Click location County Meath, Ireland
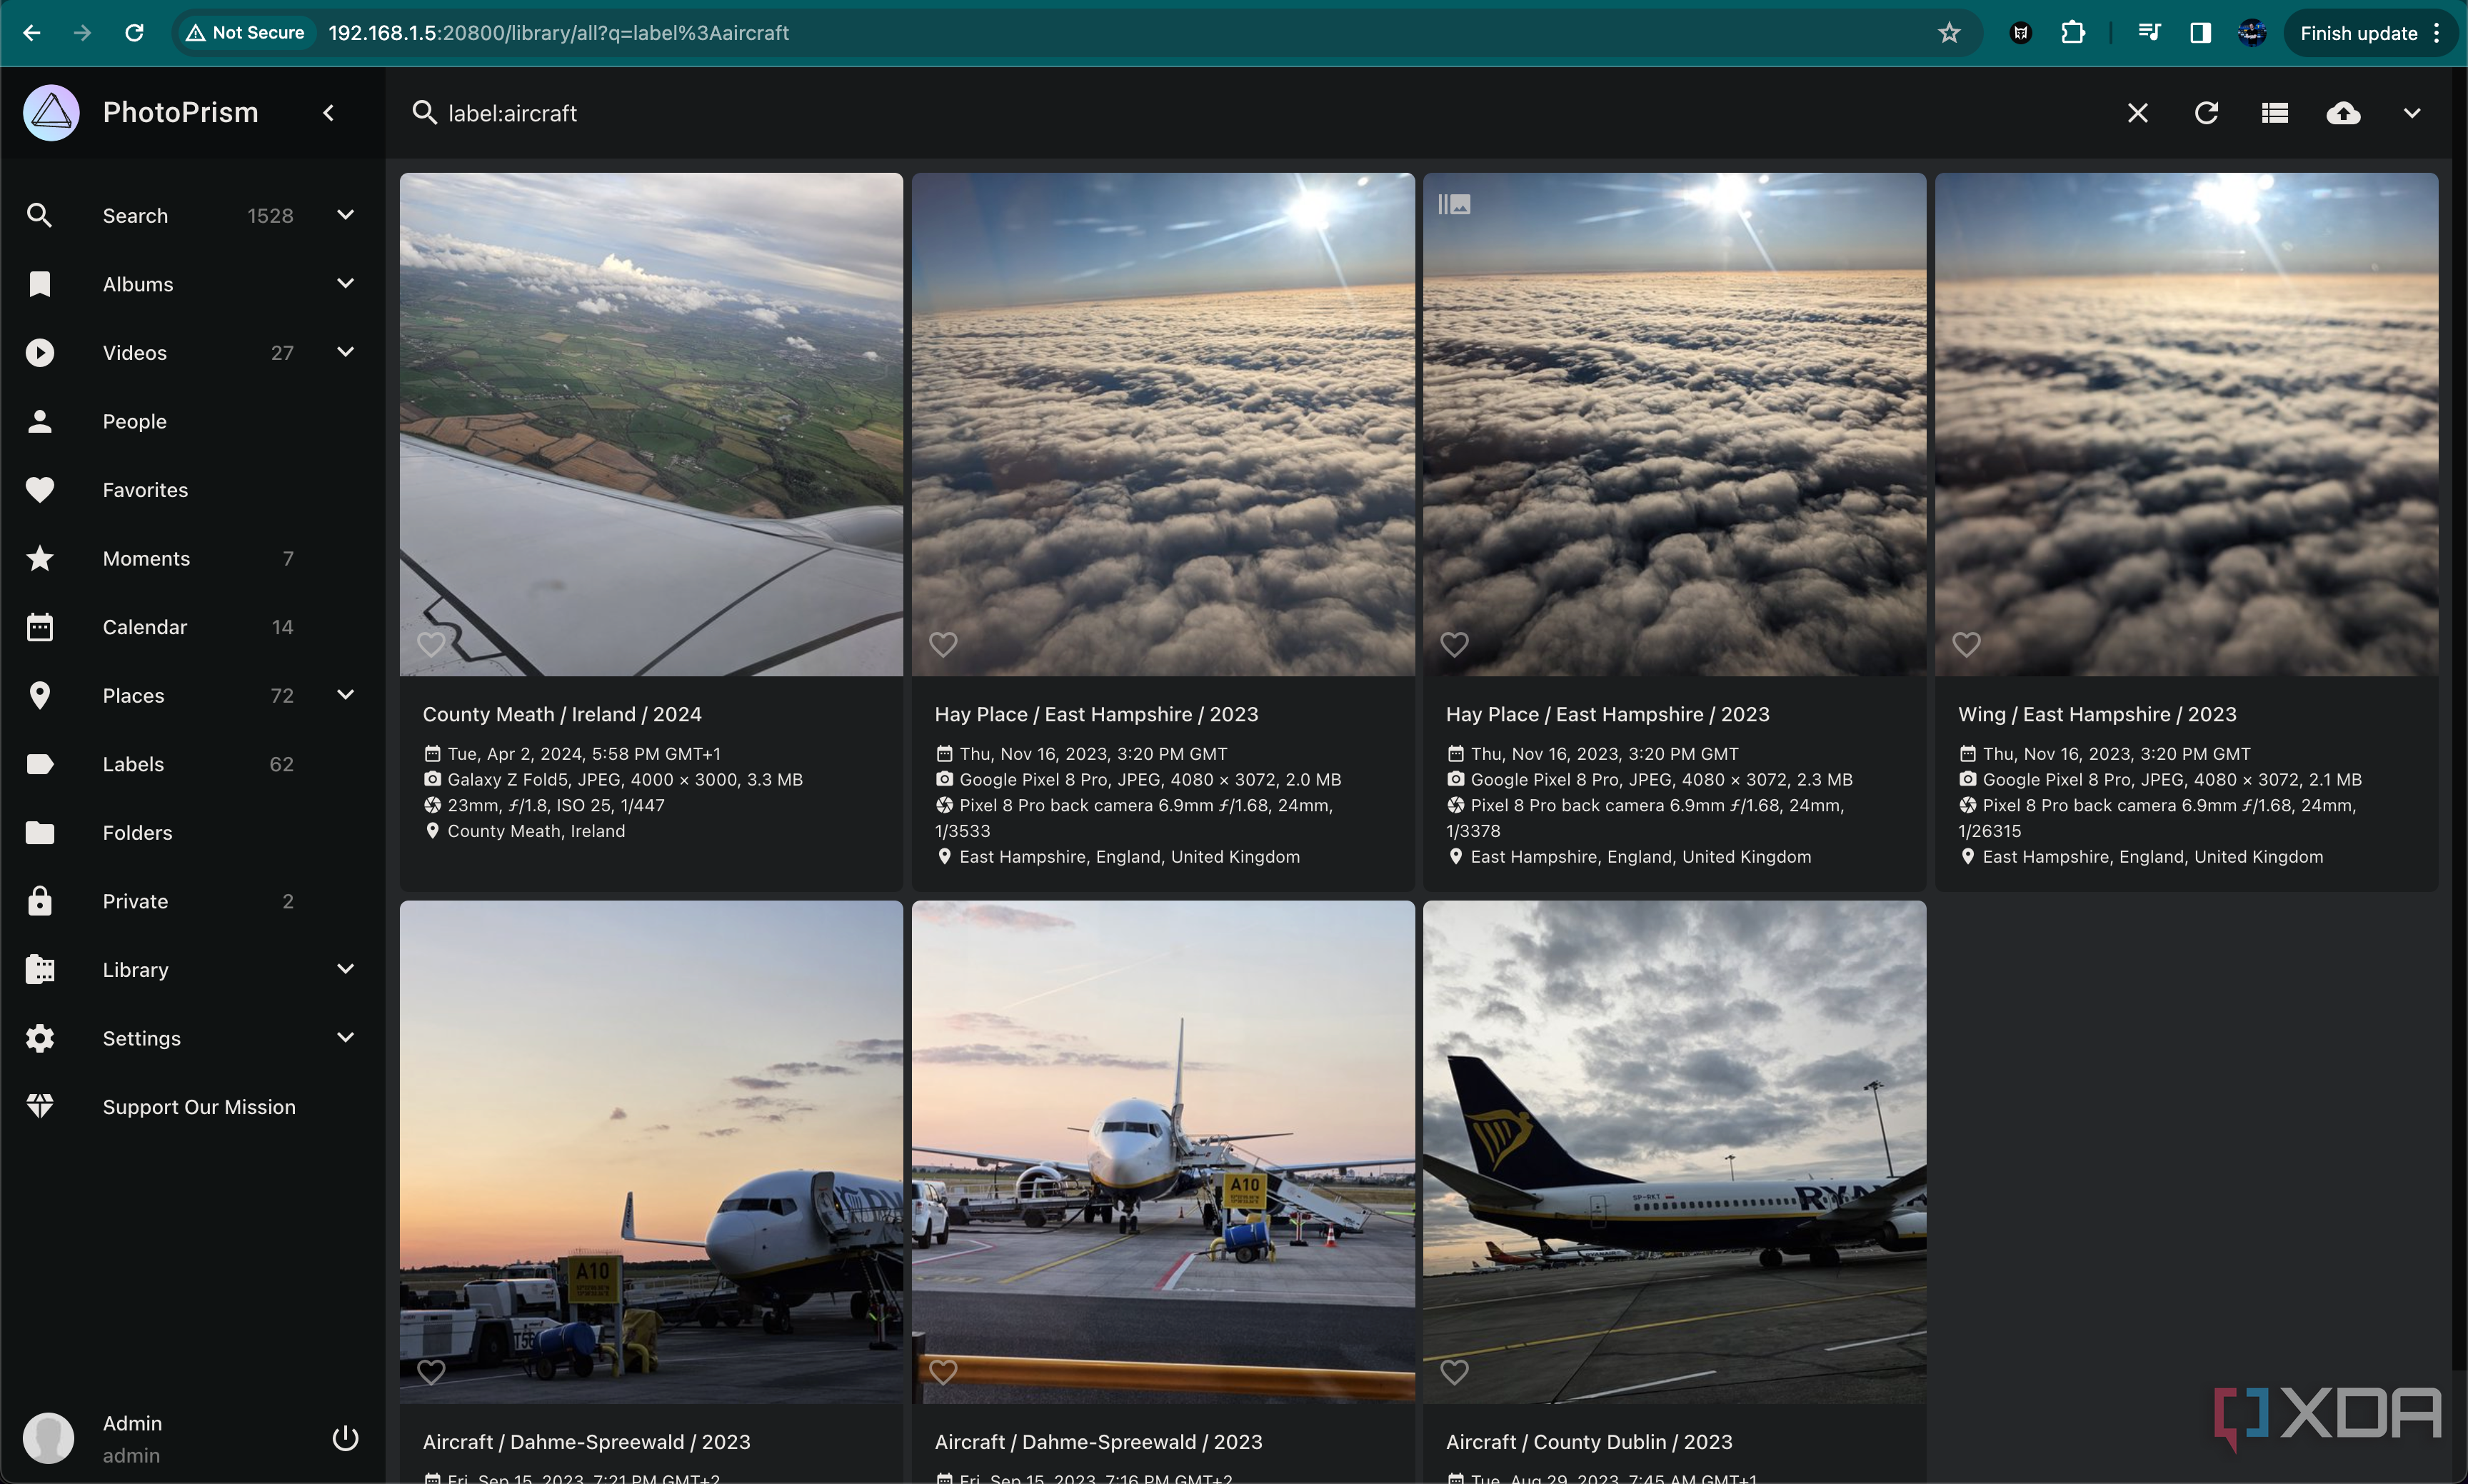The image size is (2468, 1484). click(536, 831)
